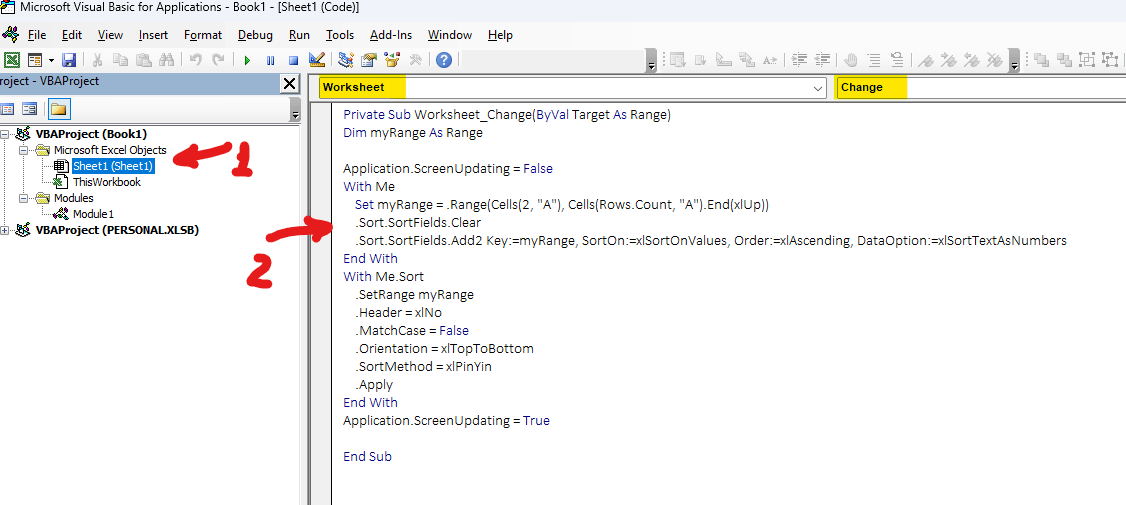Screen dimensions: 1126x505
Task: Click the Send to Back icon
Action: pyautogui.click(x=1064, y=60)
